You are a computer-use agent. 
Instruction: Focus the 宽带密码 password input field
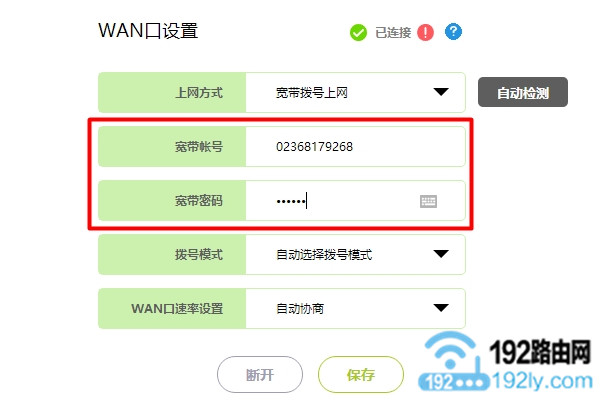tap(355, 200)
